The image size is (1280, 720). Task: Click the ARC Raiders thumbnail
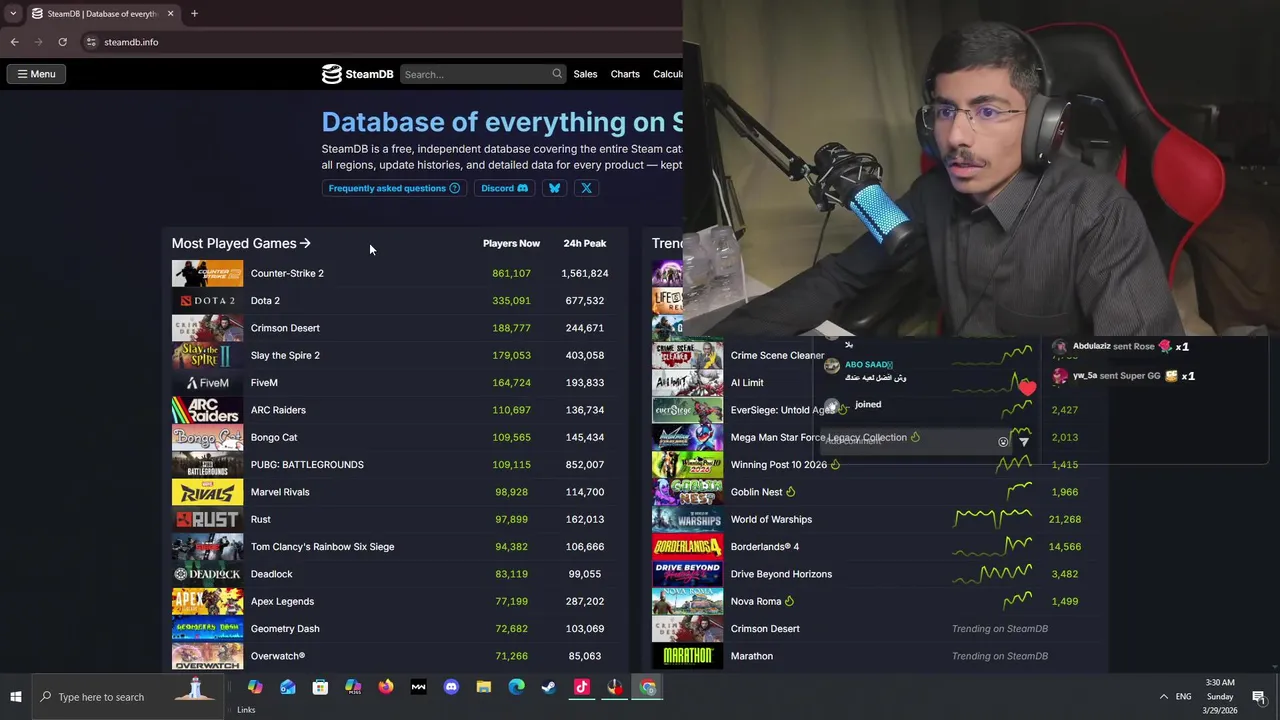point(207,410)
